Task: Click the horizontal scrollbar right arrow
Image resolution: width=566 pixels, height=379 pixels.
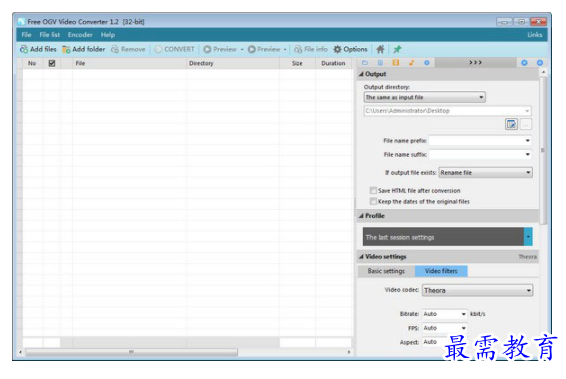Action: [349, 352]
